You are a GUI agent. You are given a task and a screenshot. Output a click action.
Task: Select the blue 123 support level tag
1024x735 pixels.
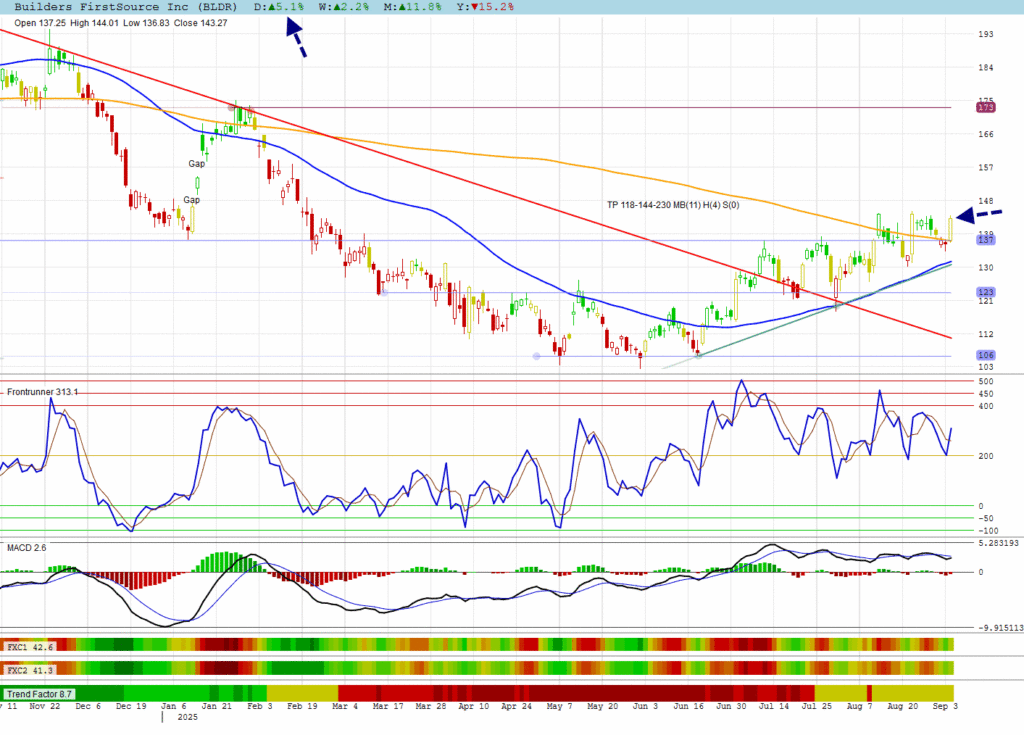coord(985,292)
